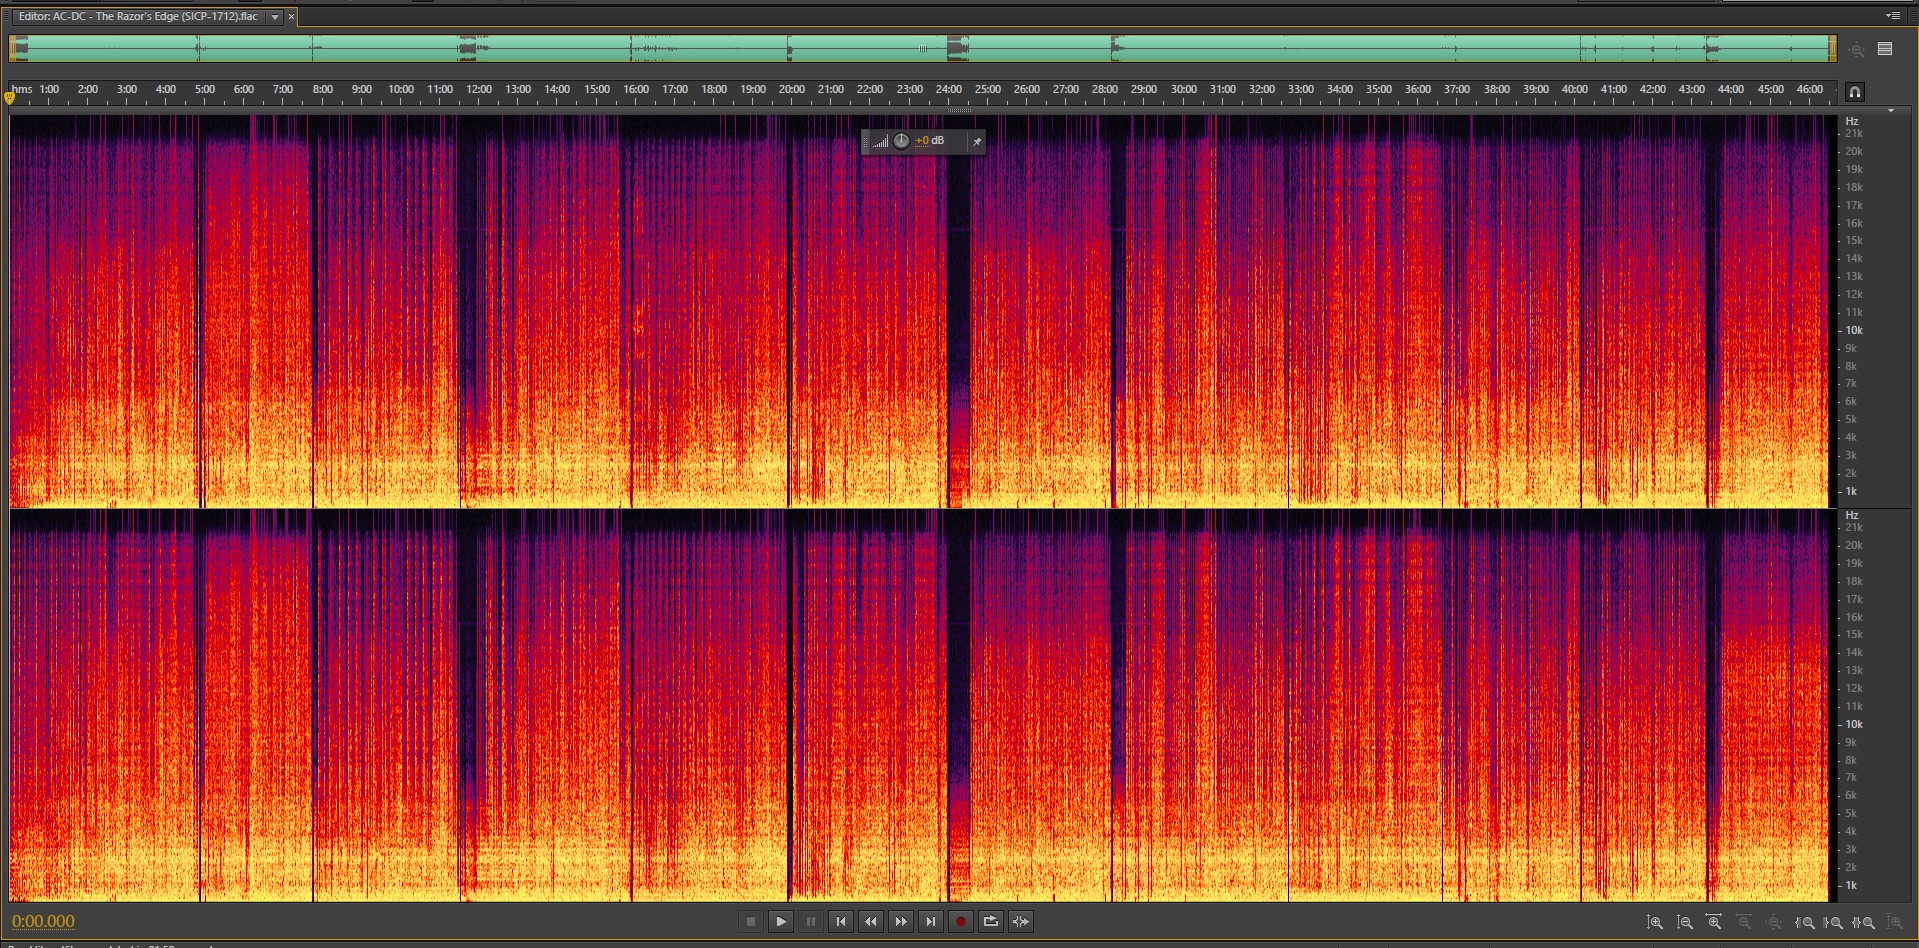Toggle snapping magnet icon by timeline

1854,92
